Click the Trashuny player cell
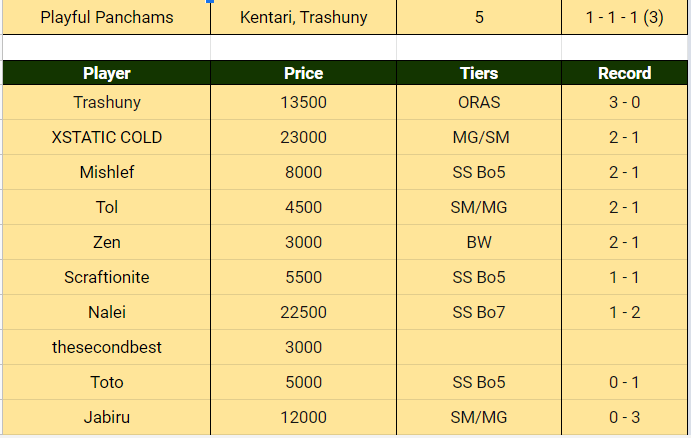The width and height of the screenshot is (691, 438). (x=107, y=102)
